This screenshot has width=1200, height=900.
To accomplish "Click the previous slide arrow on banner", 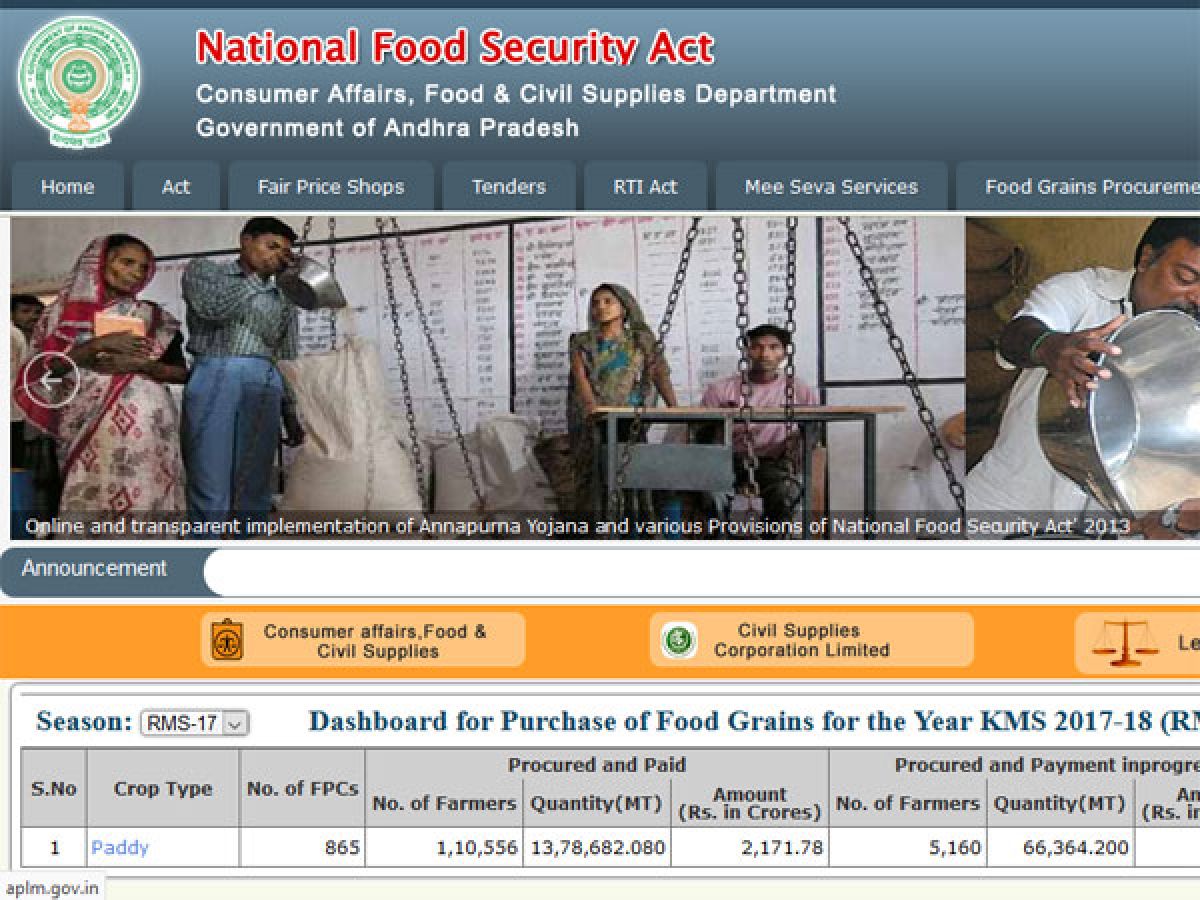I will click(51, 379).
